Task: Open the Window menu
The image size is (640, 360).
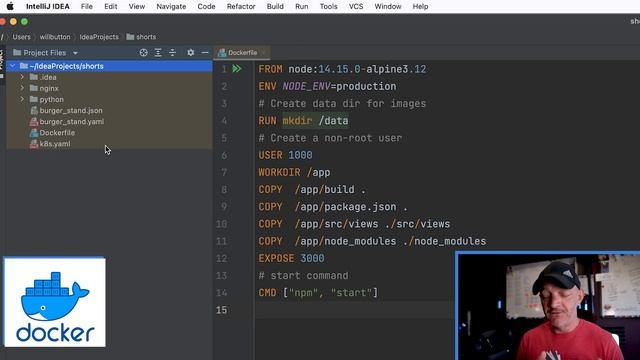Action: 388,7
